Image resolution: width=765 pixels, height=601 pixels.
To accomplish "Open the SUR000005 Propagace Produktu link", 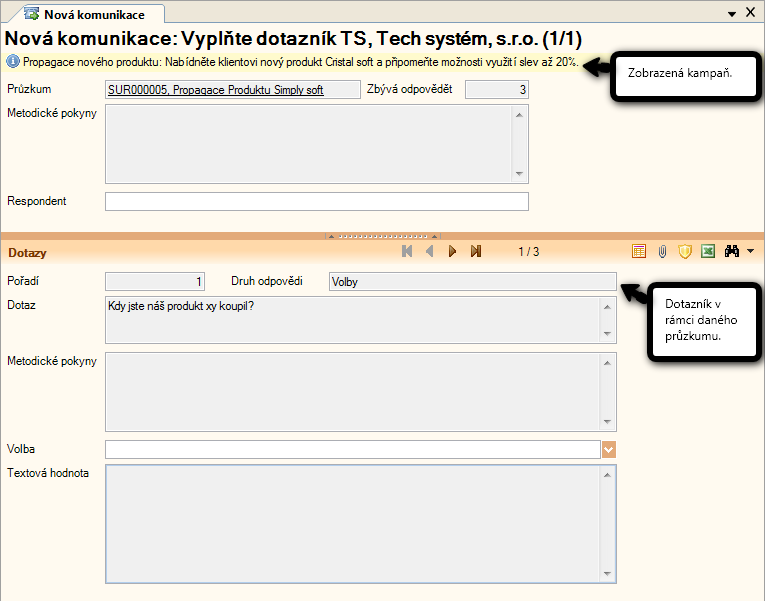I will click(215, 90).
